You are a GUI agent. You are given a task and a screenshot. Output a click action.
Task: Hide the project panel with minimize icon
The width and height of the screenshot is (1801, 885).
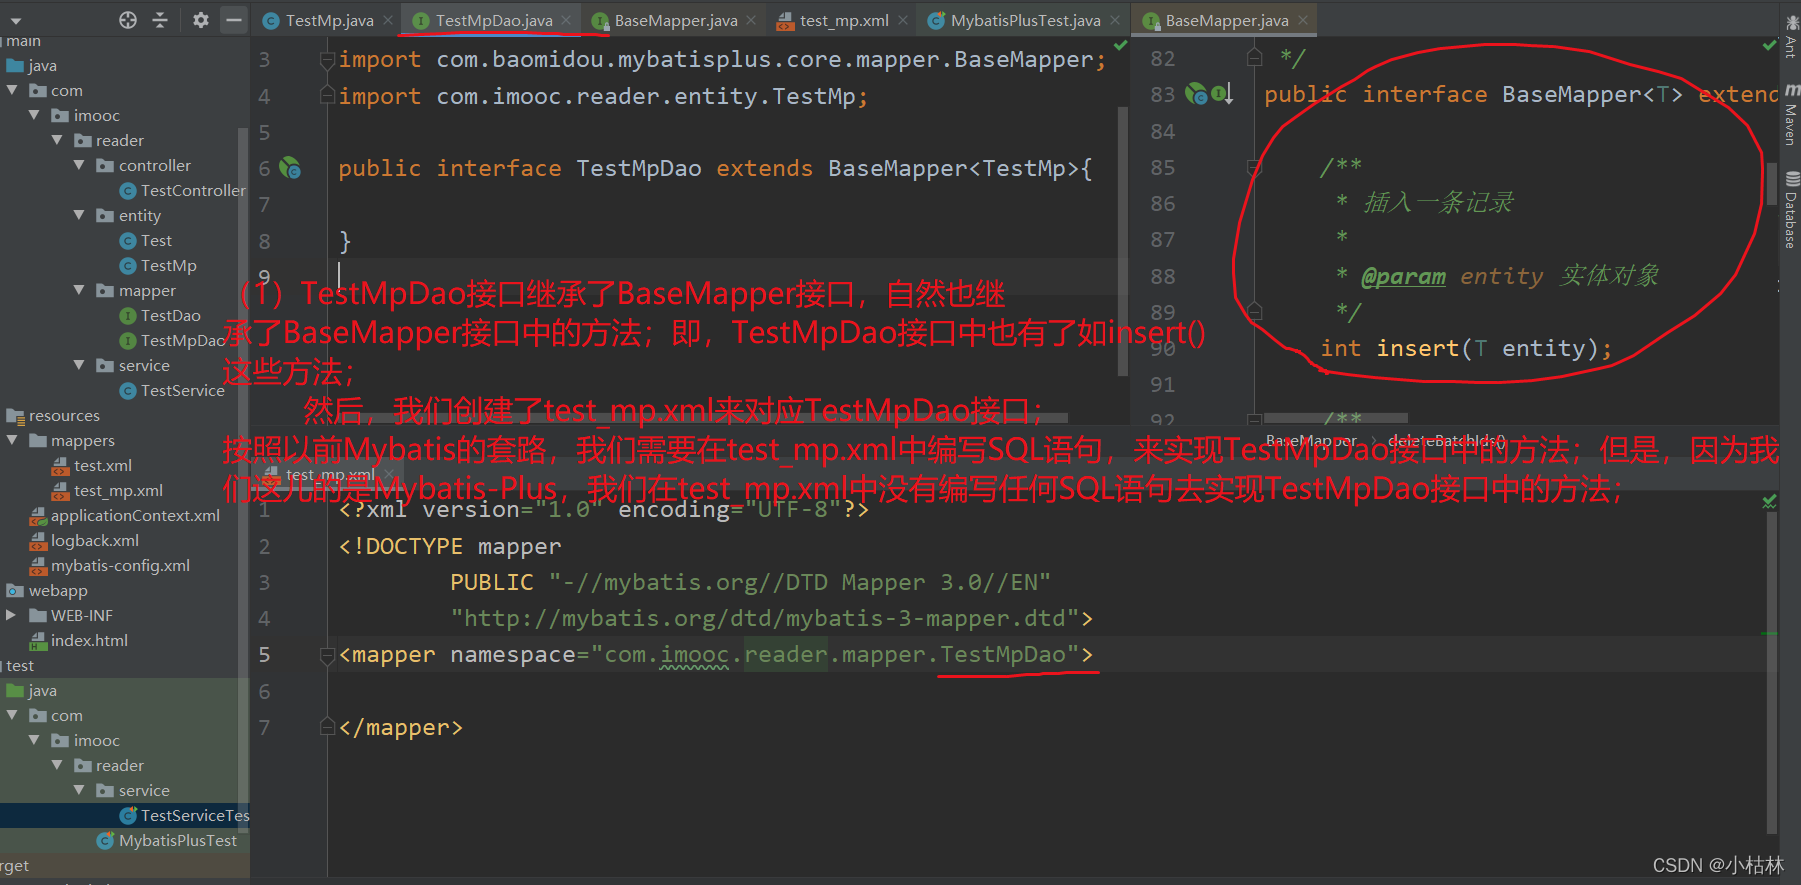tap(233, 20)
